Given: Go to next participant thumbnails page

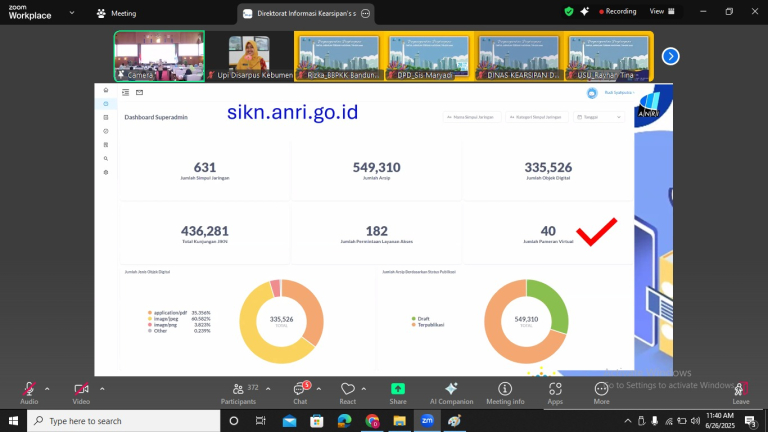Looking at the screenshot, I should tap(671, 56).
